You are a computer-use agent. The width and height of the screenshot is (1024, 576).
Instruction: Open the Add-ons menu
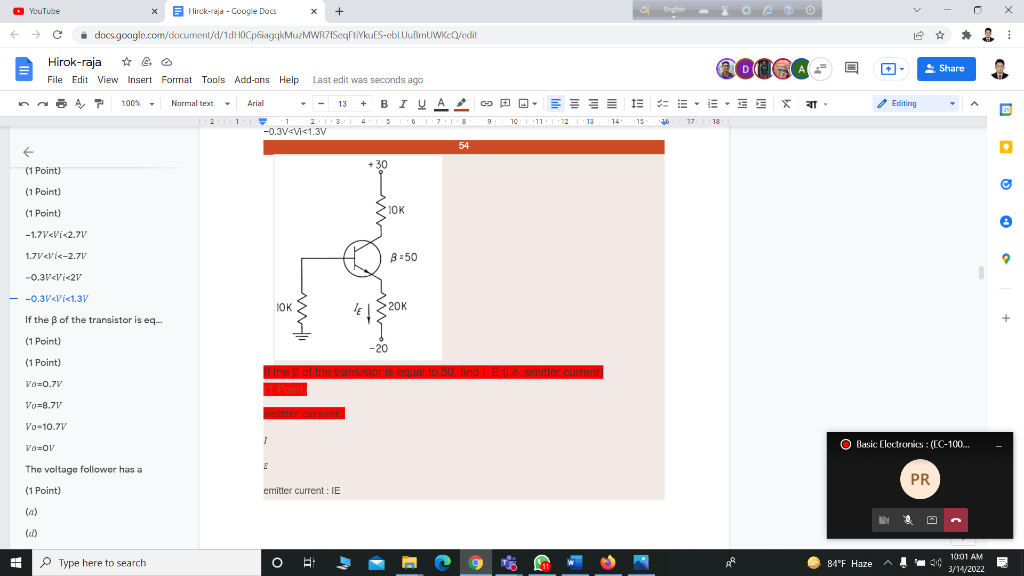(x=254, y=80)
